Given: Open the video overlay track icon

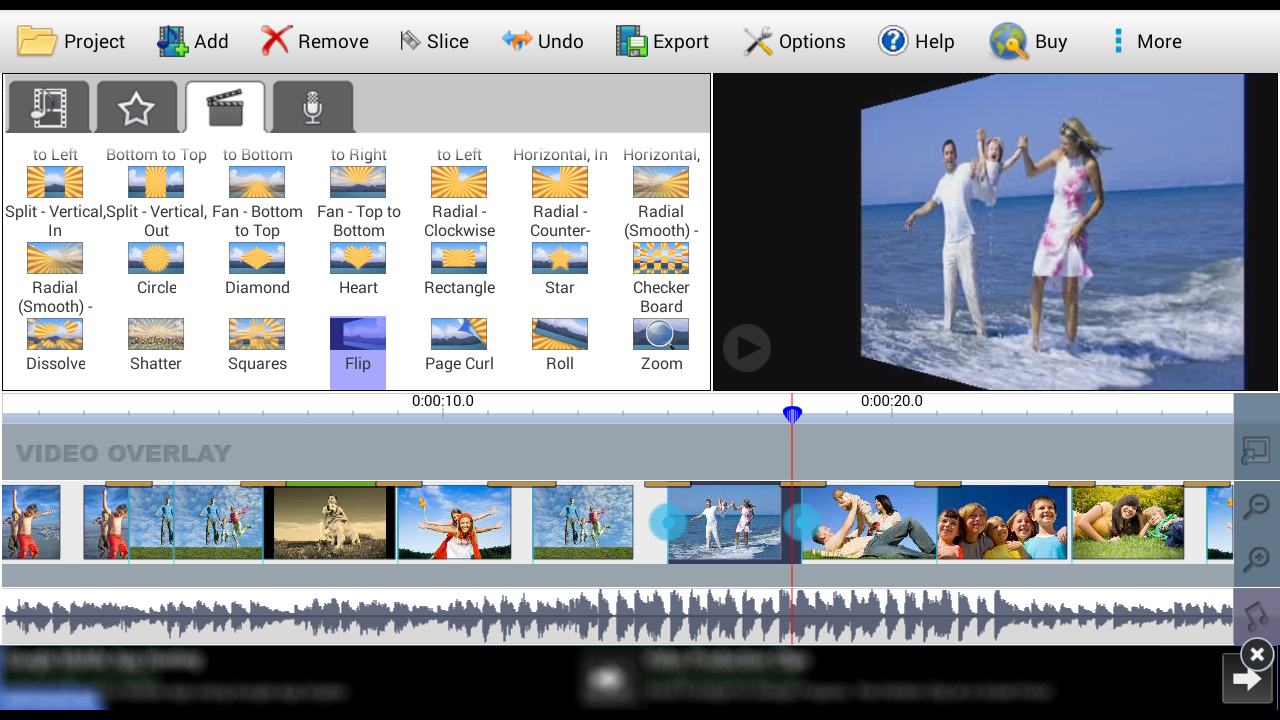Looking at the screenshot, I should click(1256, 451).
